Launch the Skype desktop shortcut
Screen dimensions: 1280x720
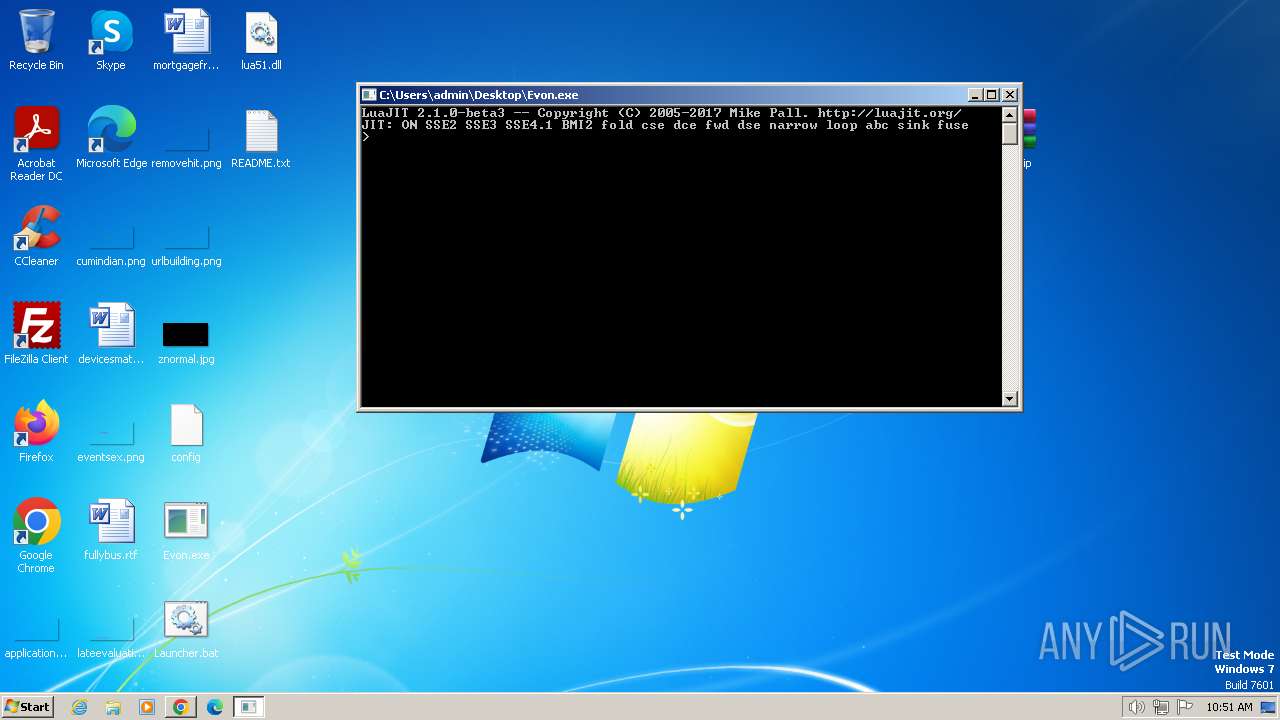111,41
